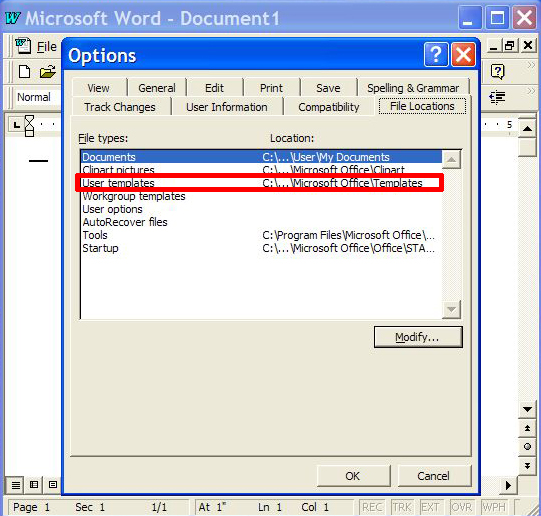Screen dimensions: 541x516
Task: Switch to the Compatibility tab
Action: 329,107
